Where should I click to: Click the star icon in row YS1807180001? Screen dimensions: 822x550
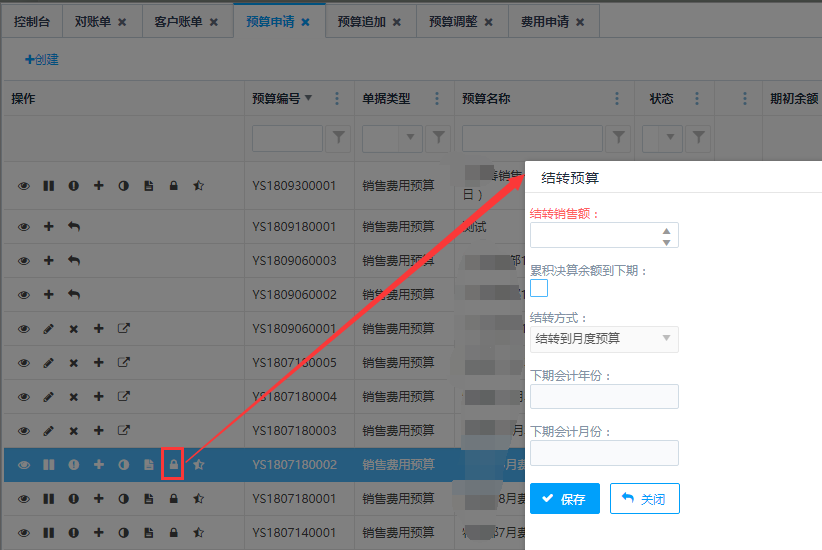click(198, 499)
